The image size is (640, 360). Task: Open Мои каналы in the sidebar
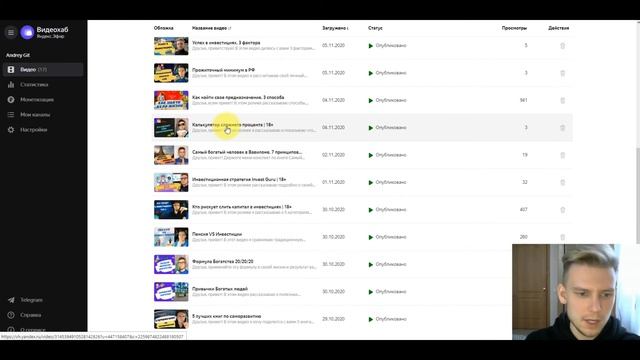[x=35, y=115]
